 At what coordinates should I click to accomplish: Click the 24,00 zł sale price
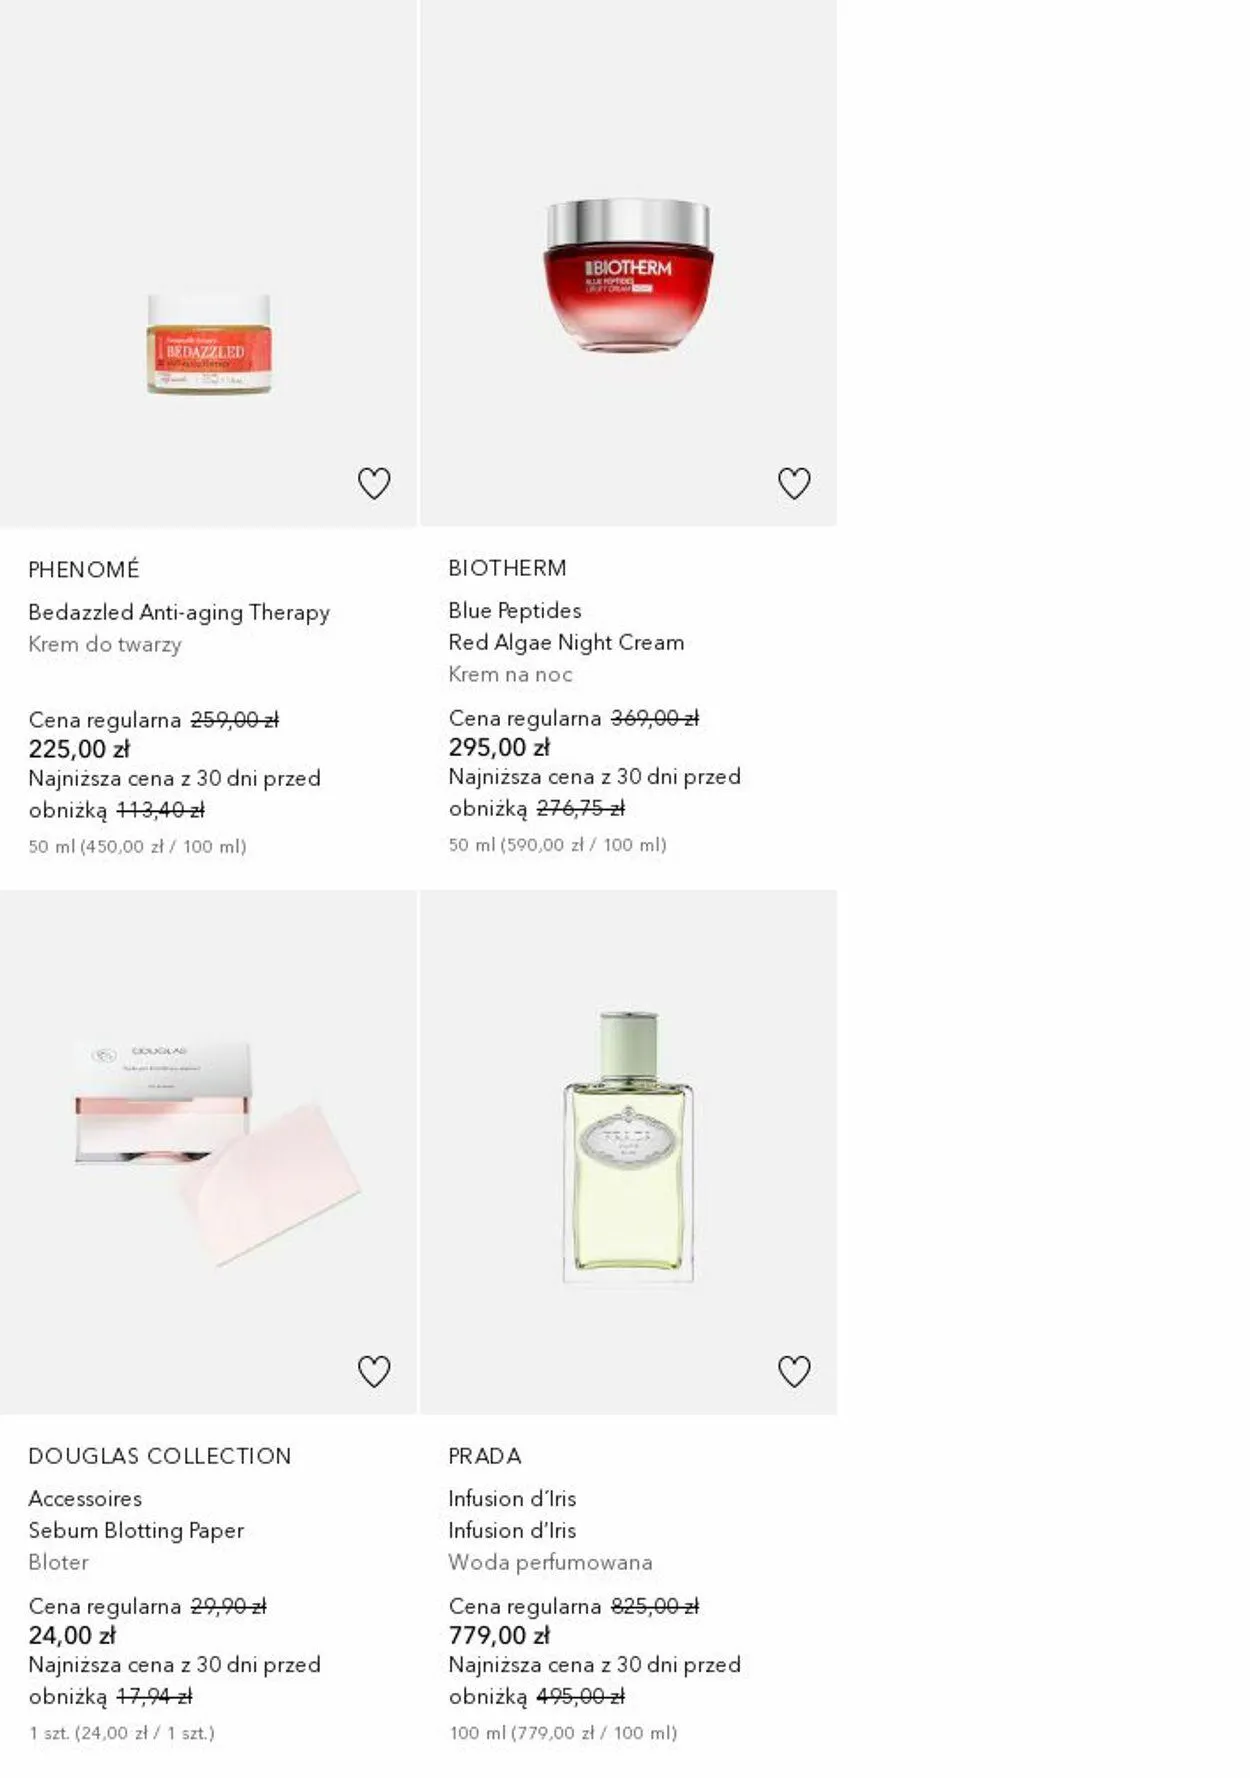72,1635
